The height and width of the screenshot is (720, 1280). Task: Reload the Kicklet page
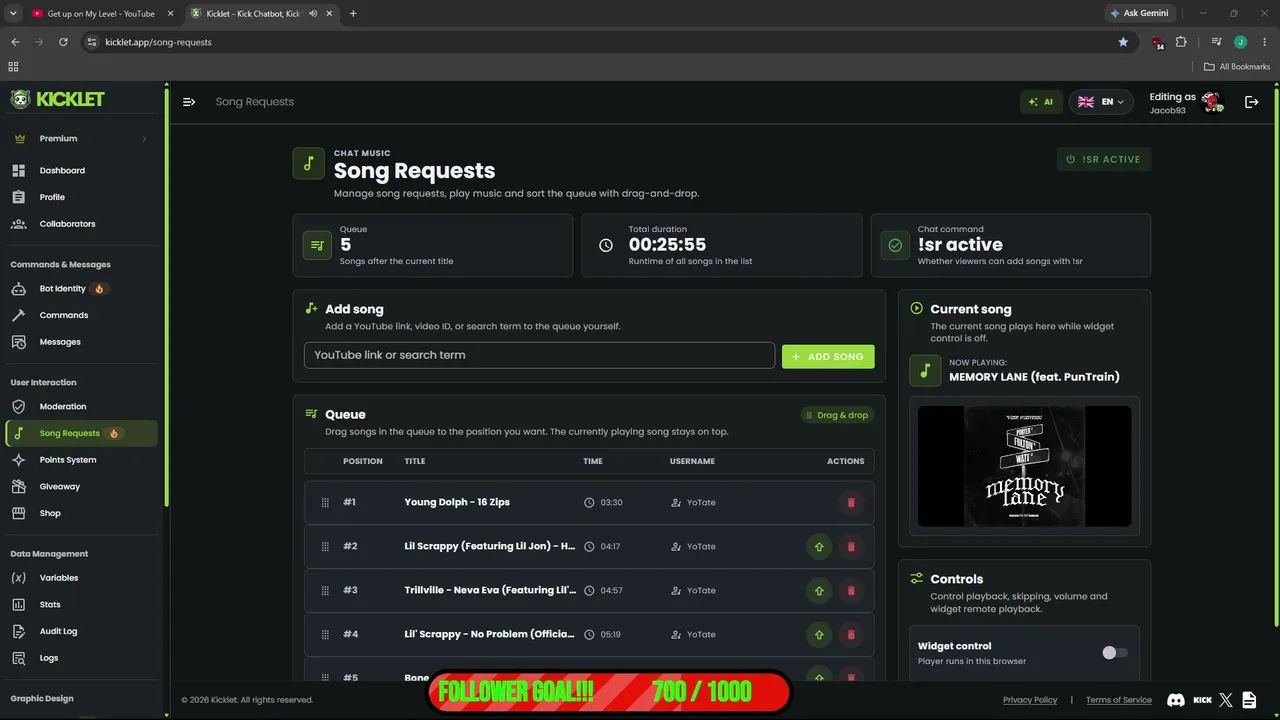tap(63, 42)
